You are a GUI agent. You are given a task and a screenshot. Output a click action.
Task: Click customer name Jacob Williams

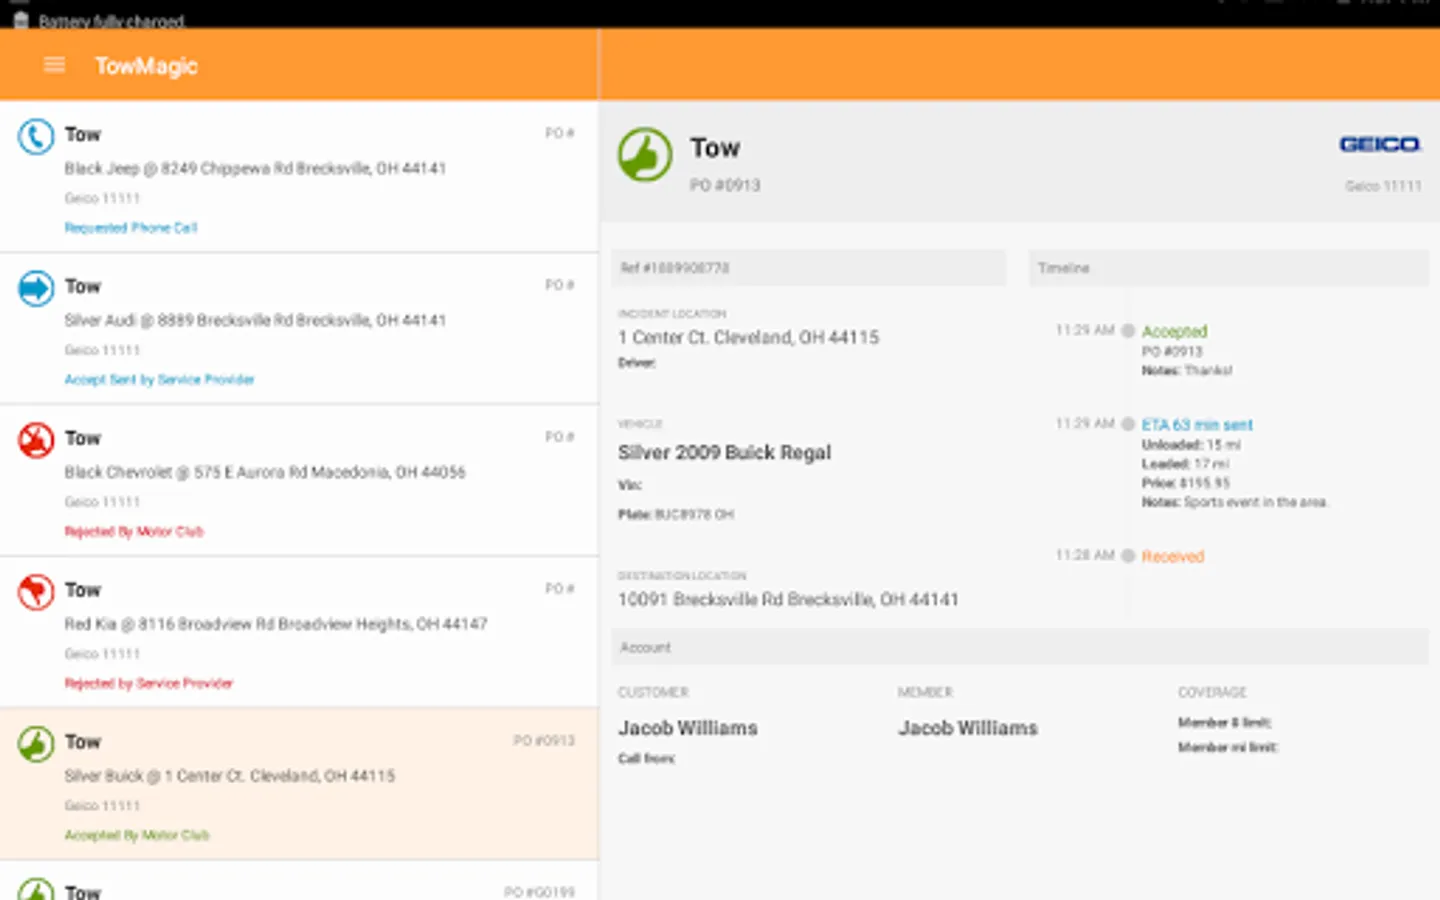688,728
